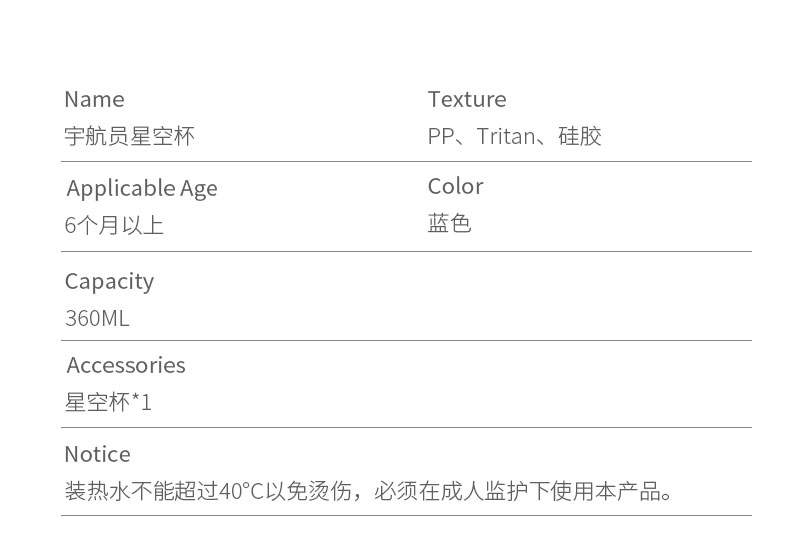Select the 蓝色 color value
The height and width of the screenshot is (552, 790).
point(449,223)
